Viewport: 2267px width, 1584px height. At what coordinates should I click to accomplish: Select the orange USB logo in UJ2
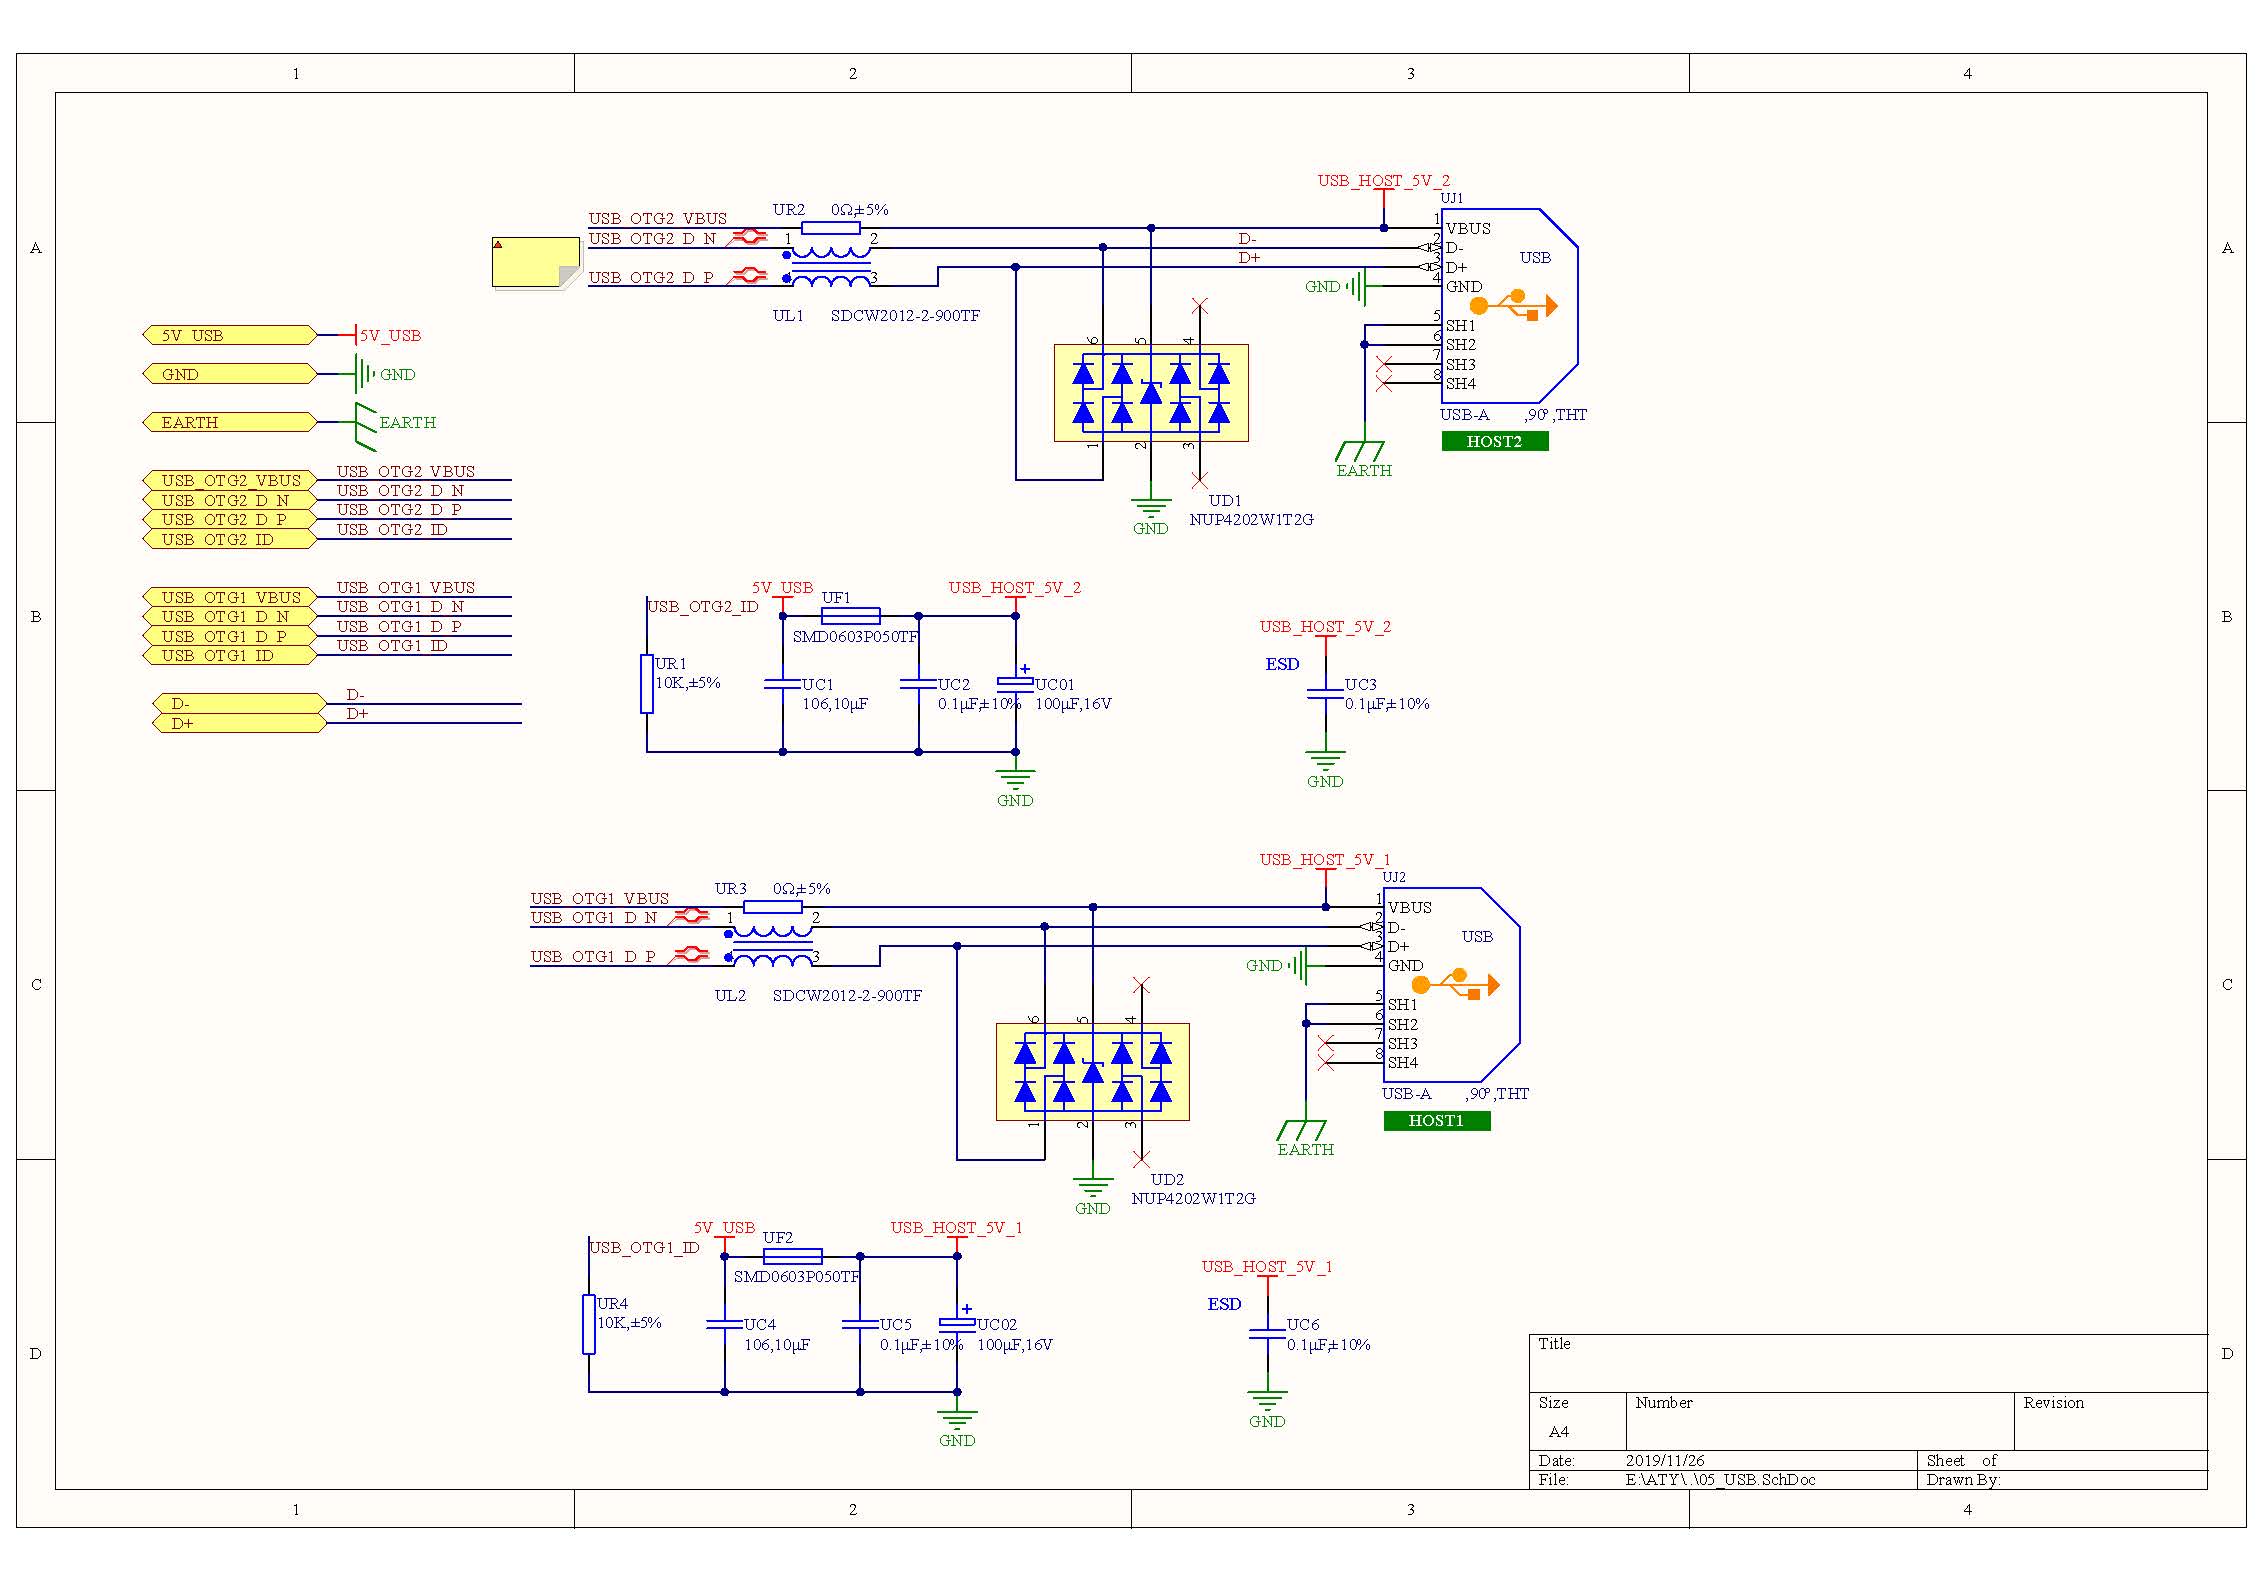point(1455,984)
